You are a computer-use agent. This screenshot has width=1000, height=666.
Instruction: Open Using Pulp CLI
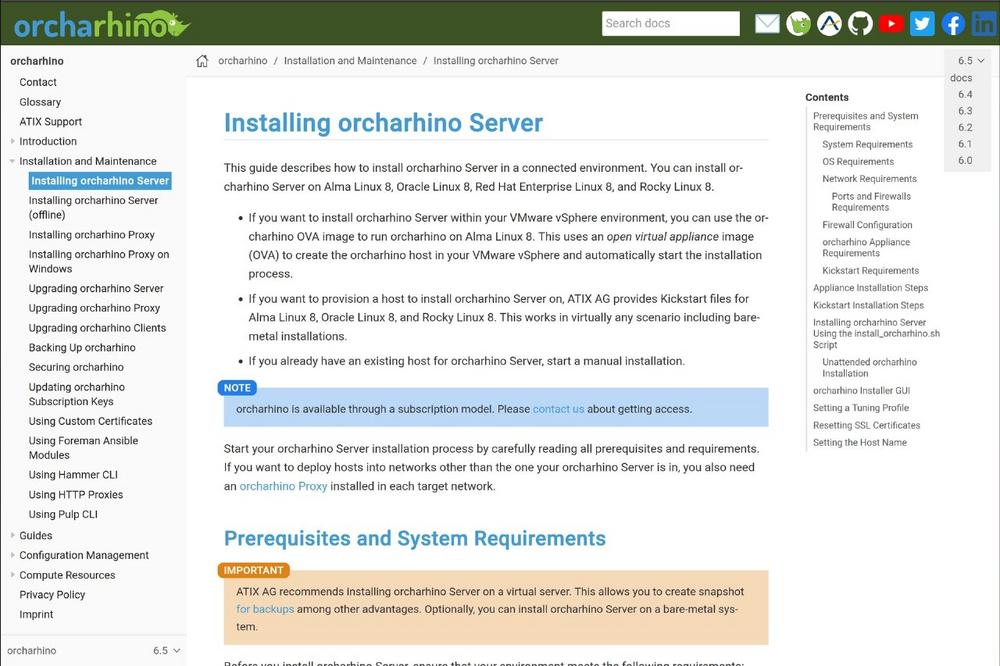pyautogui.click(x=63, y=514)
